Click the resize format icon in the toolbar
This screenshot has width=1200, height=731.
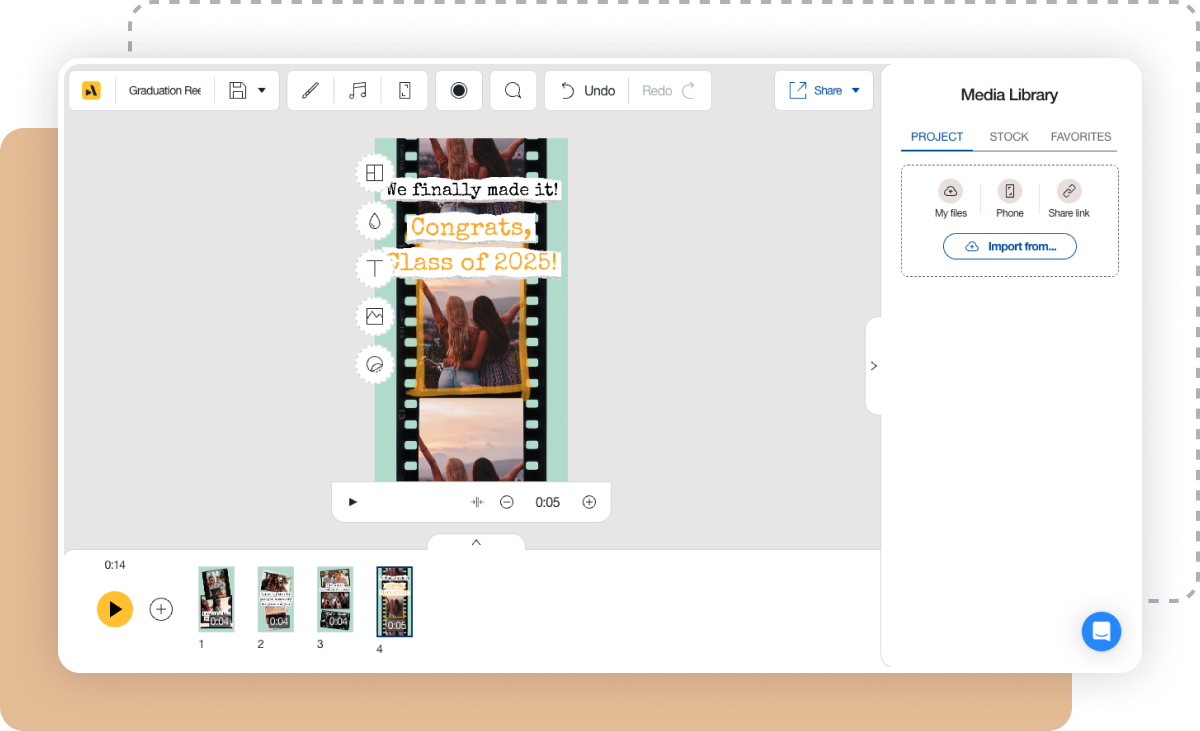point(404,90)
